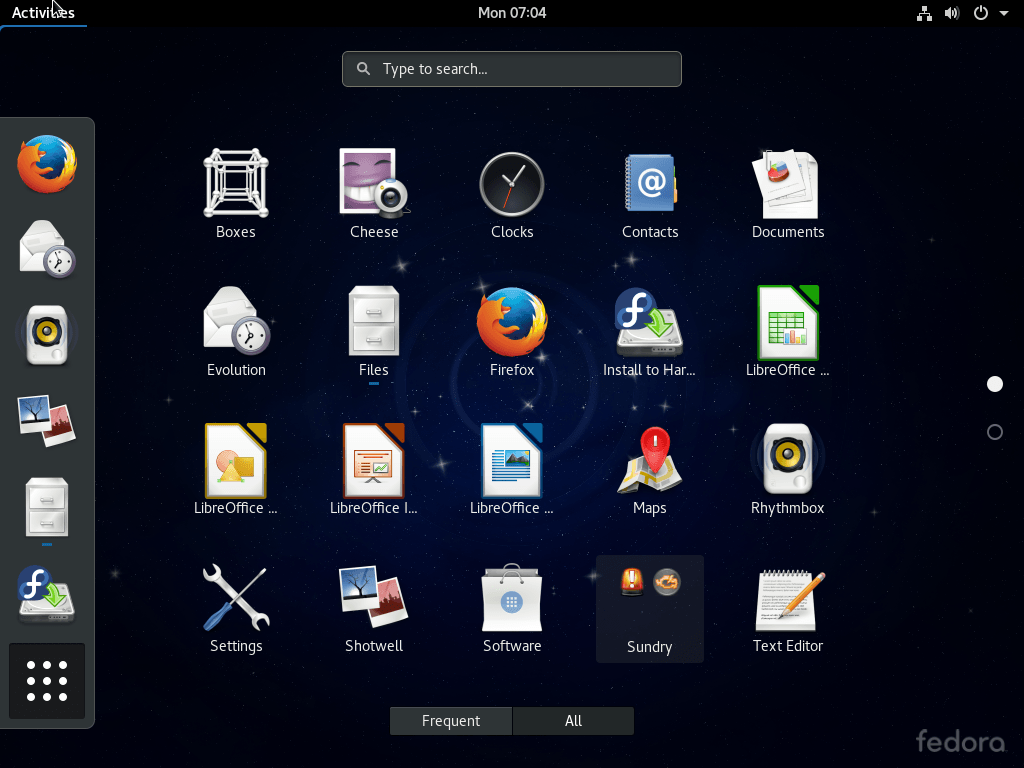
Task: Click Evolution mail in the dash
Action: point(47,249)
